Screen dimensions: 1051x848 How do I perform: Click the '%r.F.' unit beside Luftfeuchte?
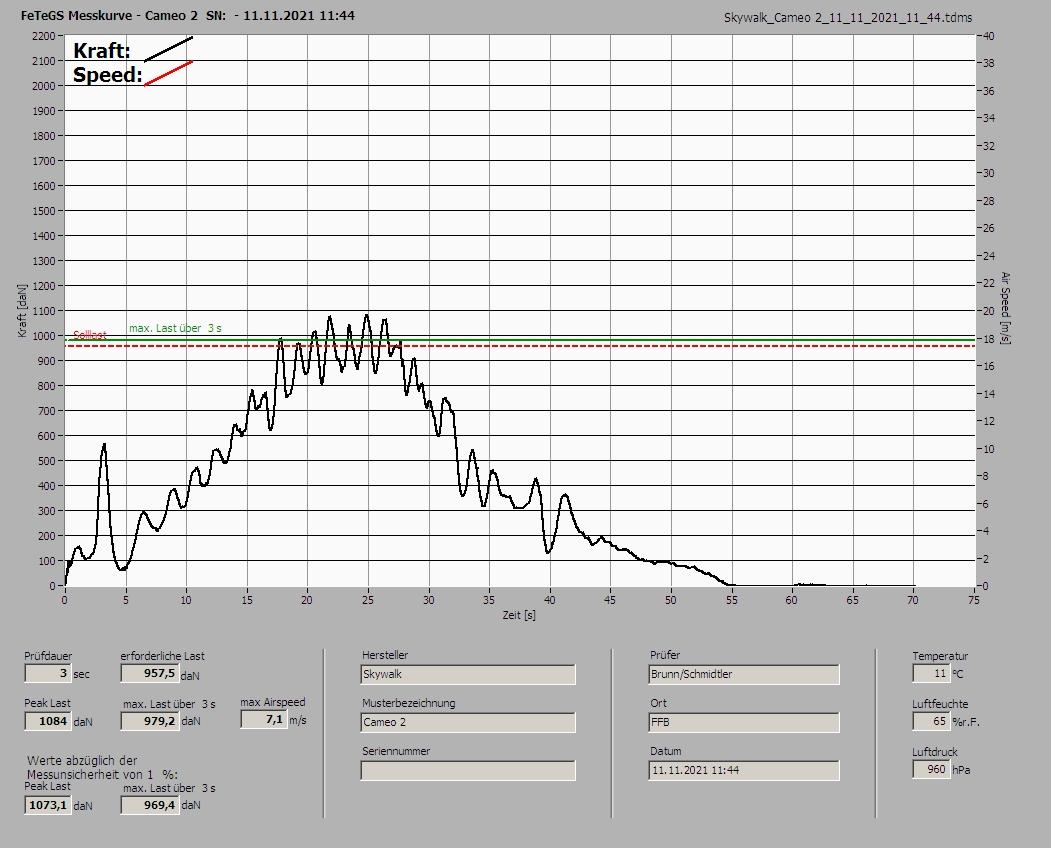pos(965,722)
